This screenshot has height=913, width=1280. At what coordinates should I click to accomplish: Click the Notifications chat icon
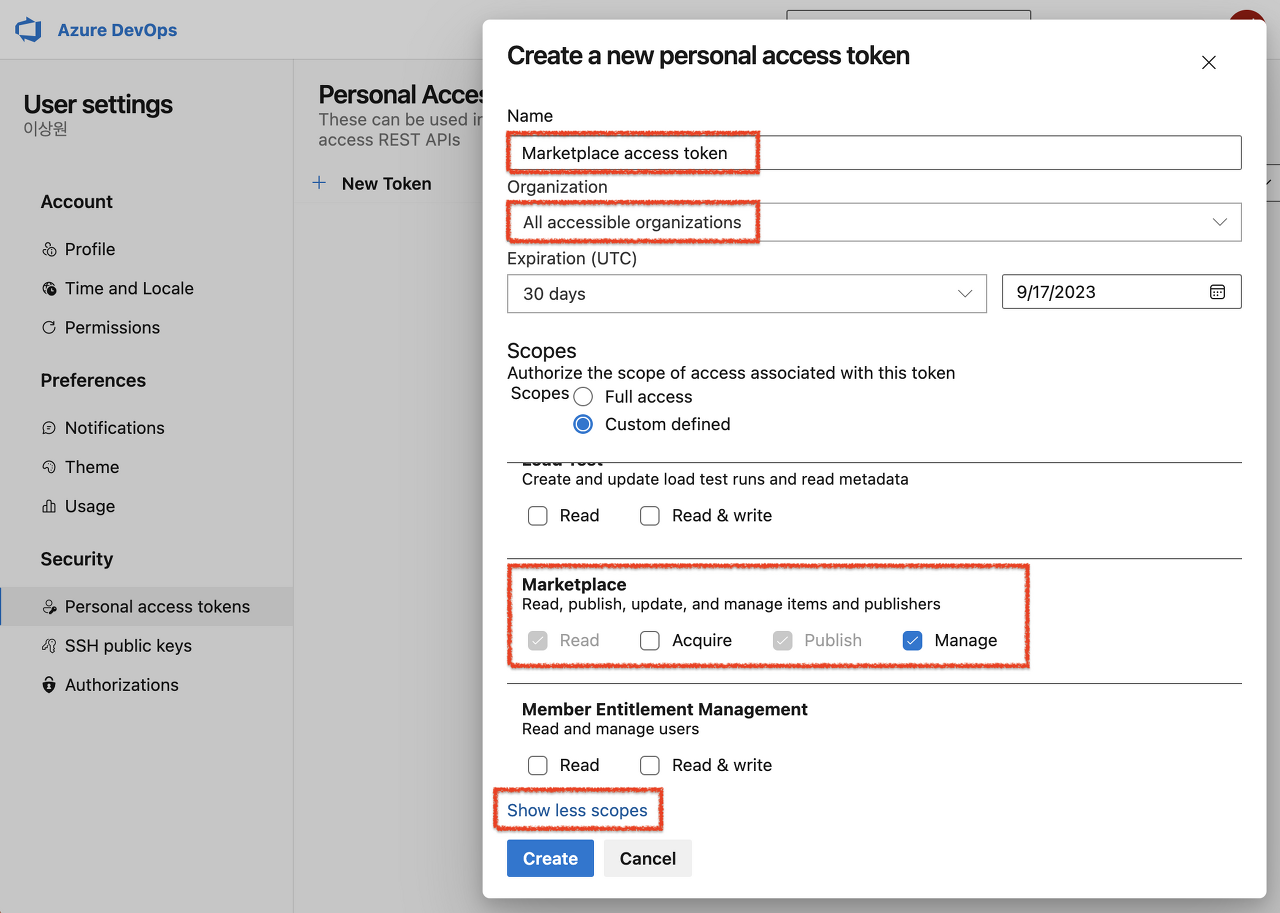49,428
